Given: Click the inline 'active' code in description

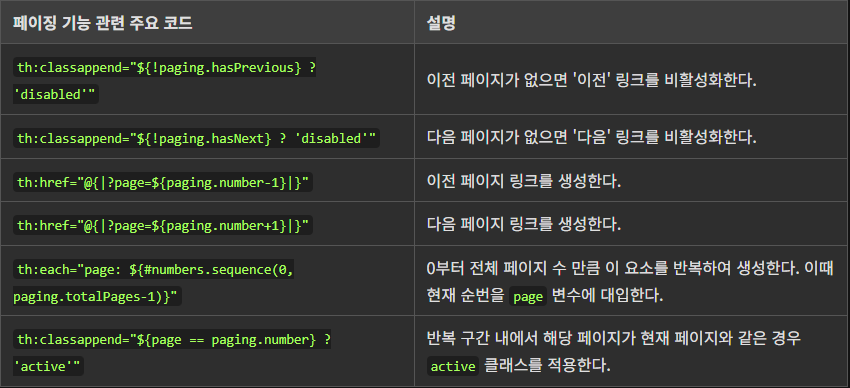Looking at the screenshot, I should 453,367.
